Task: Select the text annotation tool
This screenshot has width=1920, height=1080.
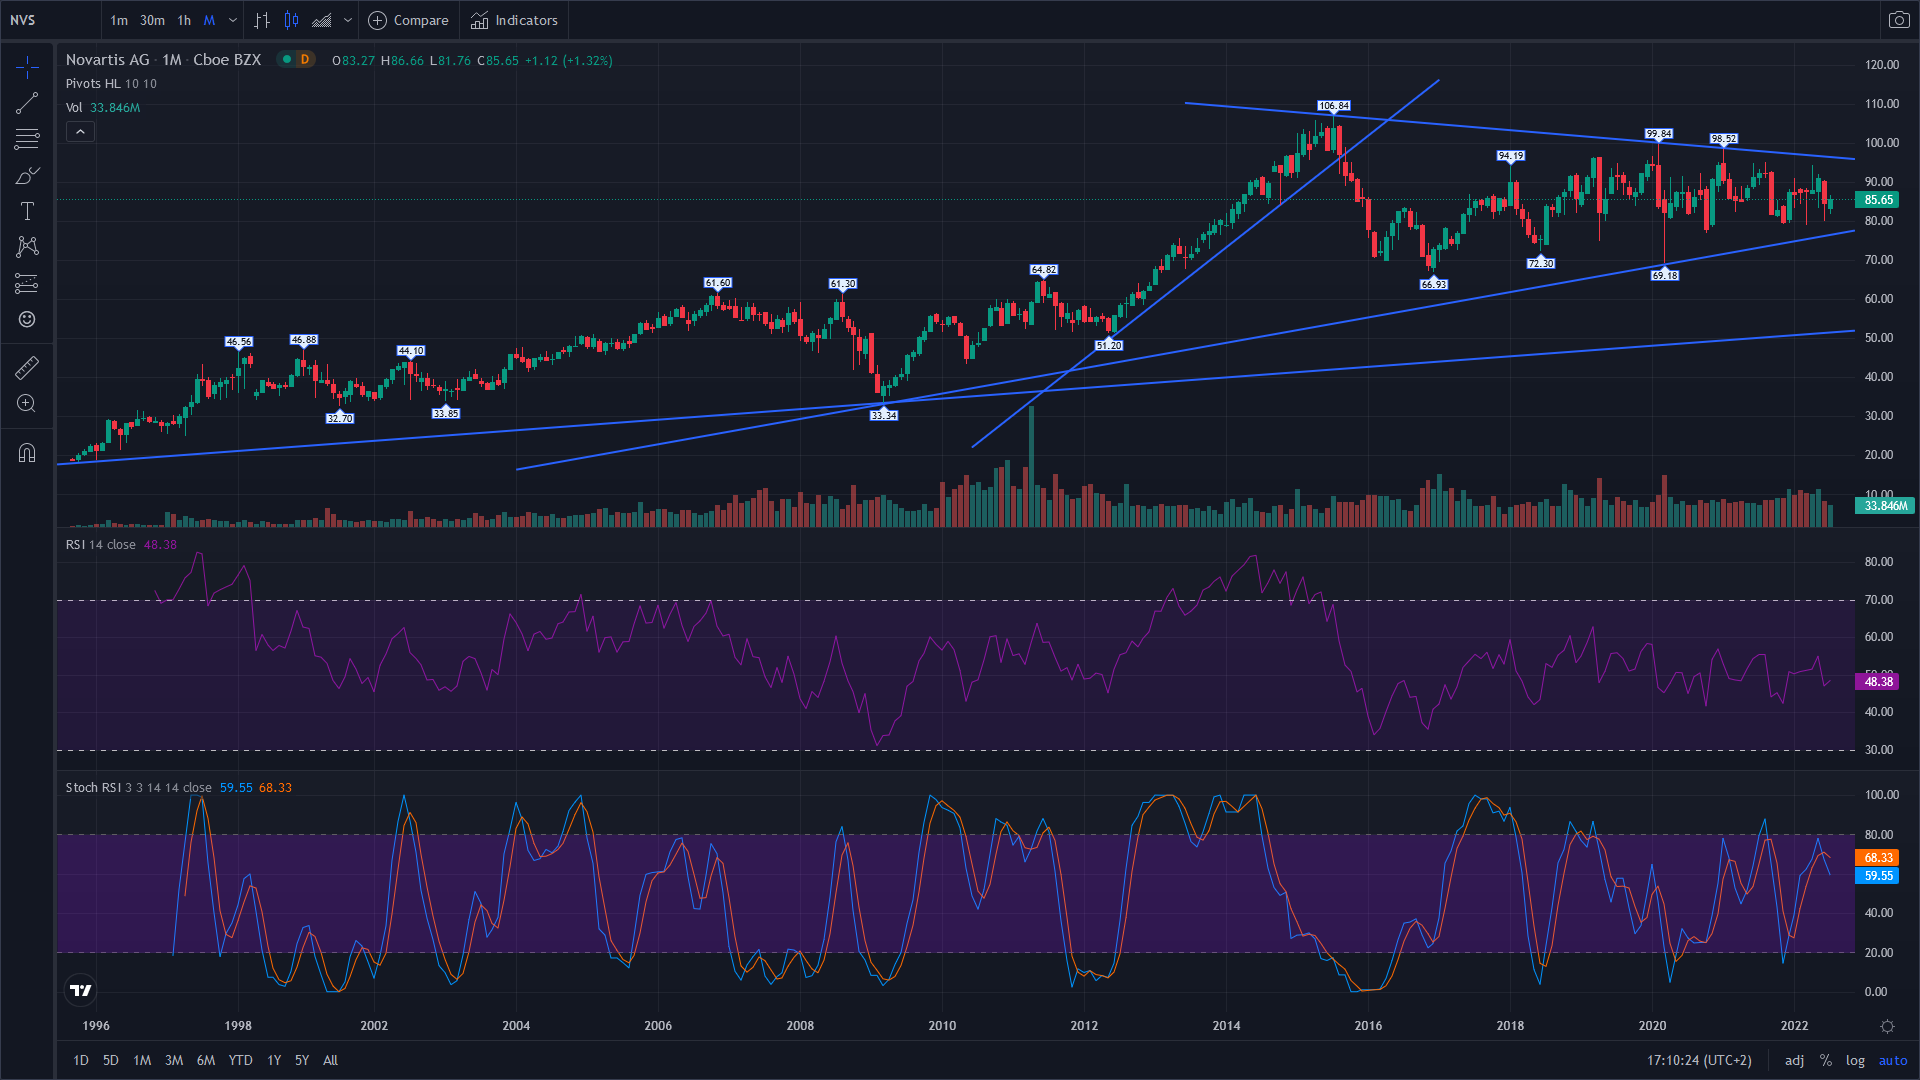Action: pyautogui.click(x=27, y=211)
